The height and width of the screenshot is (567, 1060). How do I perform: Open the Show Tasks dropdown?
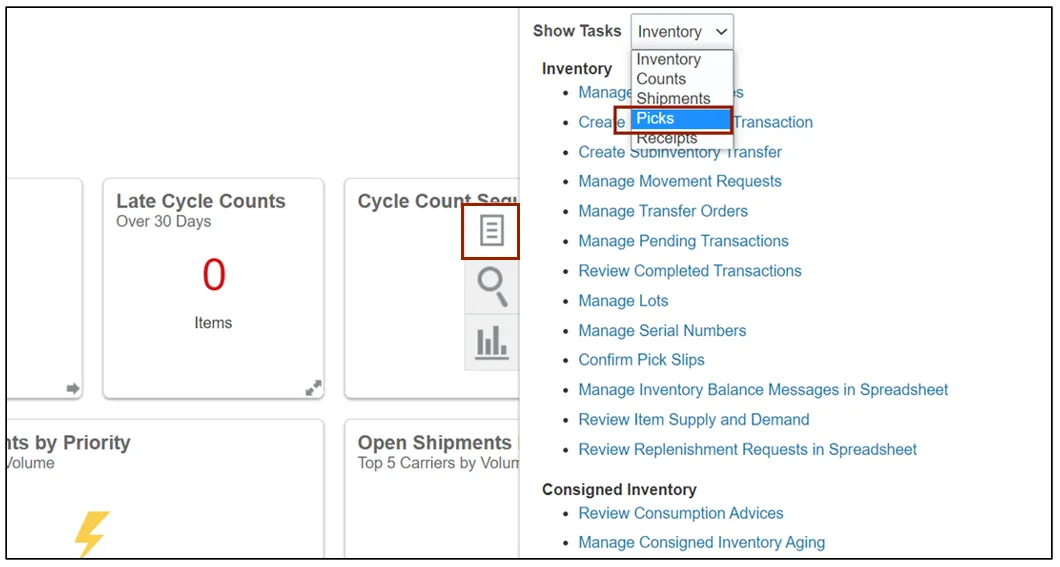click(682, 32)
